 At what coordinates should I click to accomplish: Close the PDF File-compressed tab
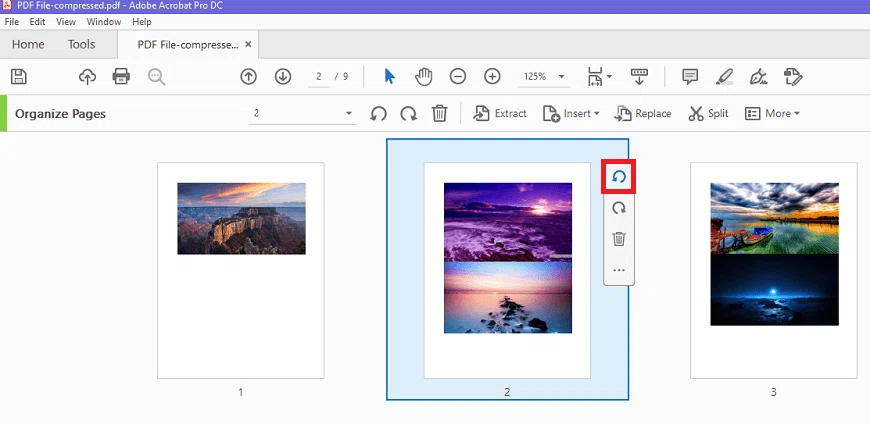(x=248, y=44)
